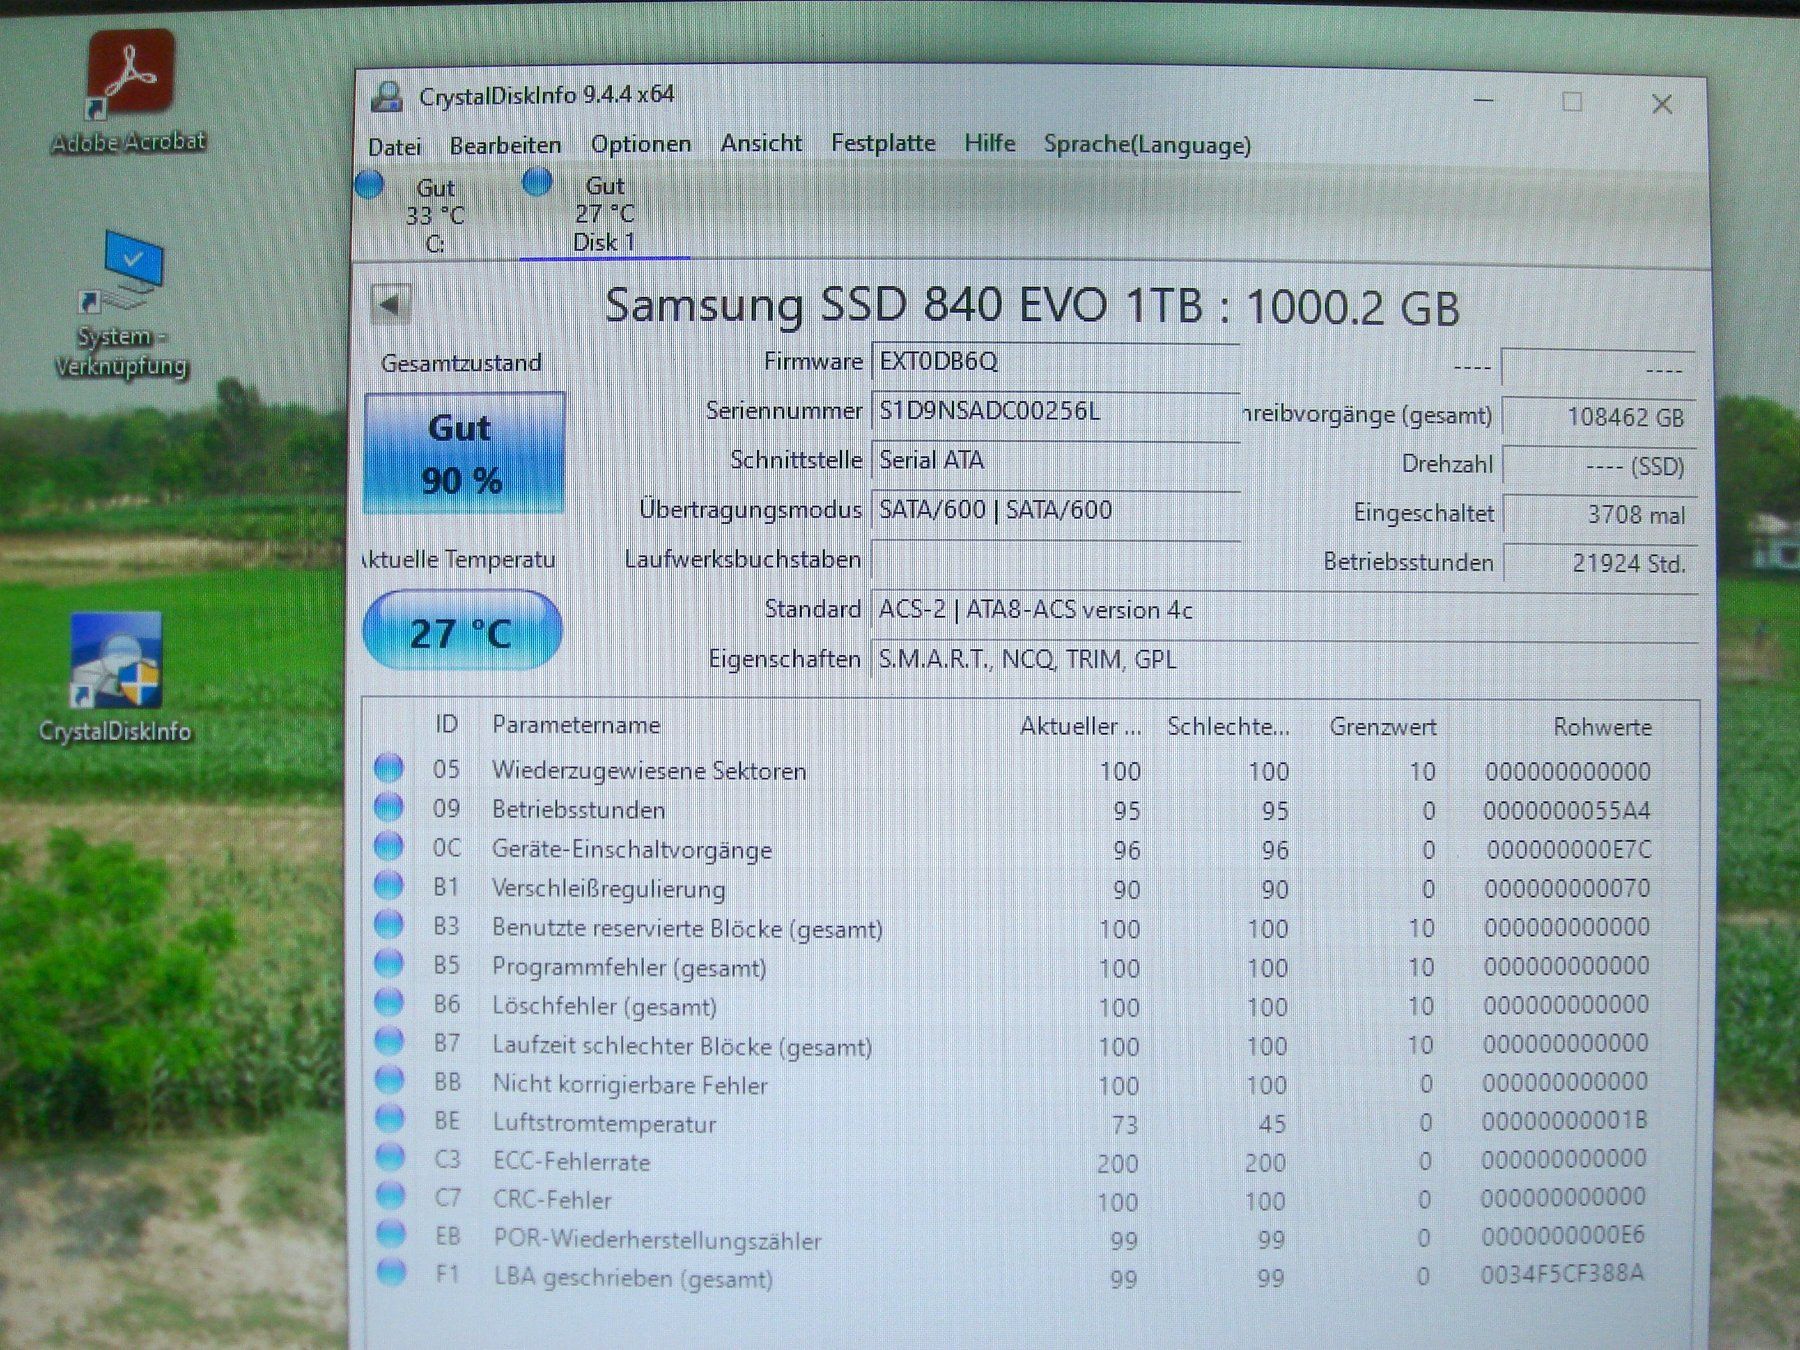
Task: Click the Drehzahl ---- (SSD) value
Action: click(x=1599, y=466)
